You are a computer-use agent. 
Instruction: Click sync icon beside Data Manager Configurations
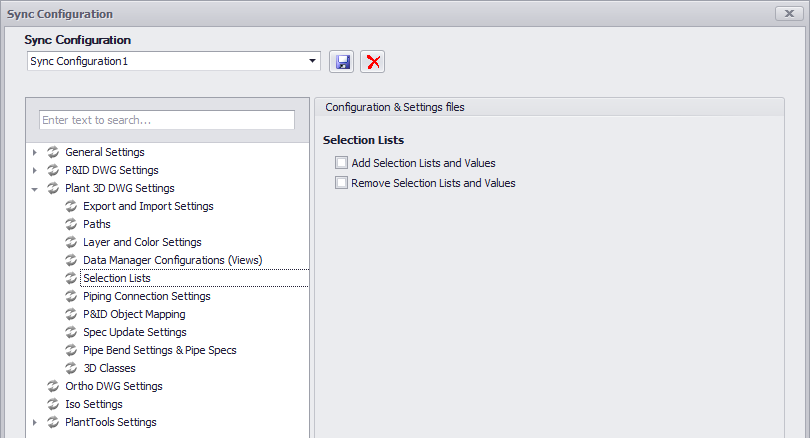(x=71, y=260)
